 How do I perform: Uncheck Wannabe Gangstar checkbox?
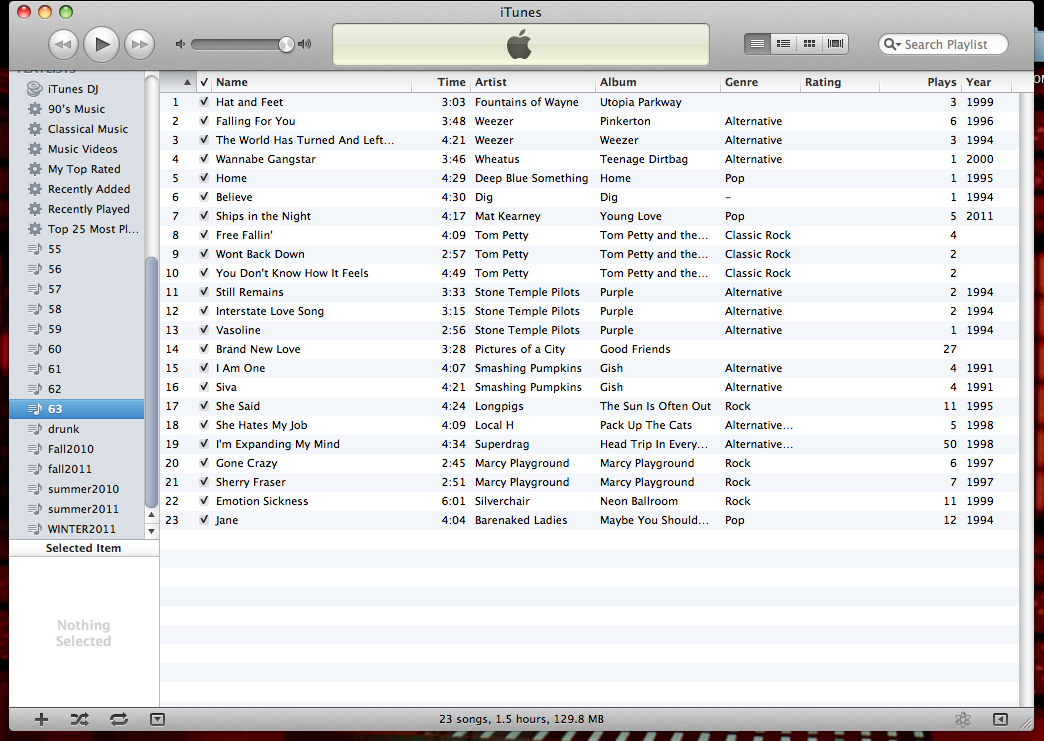pyautogui.click(x=204, y=159)
